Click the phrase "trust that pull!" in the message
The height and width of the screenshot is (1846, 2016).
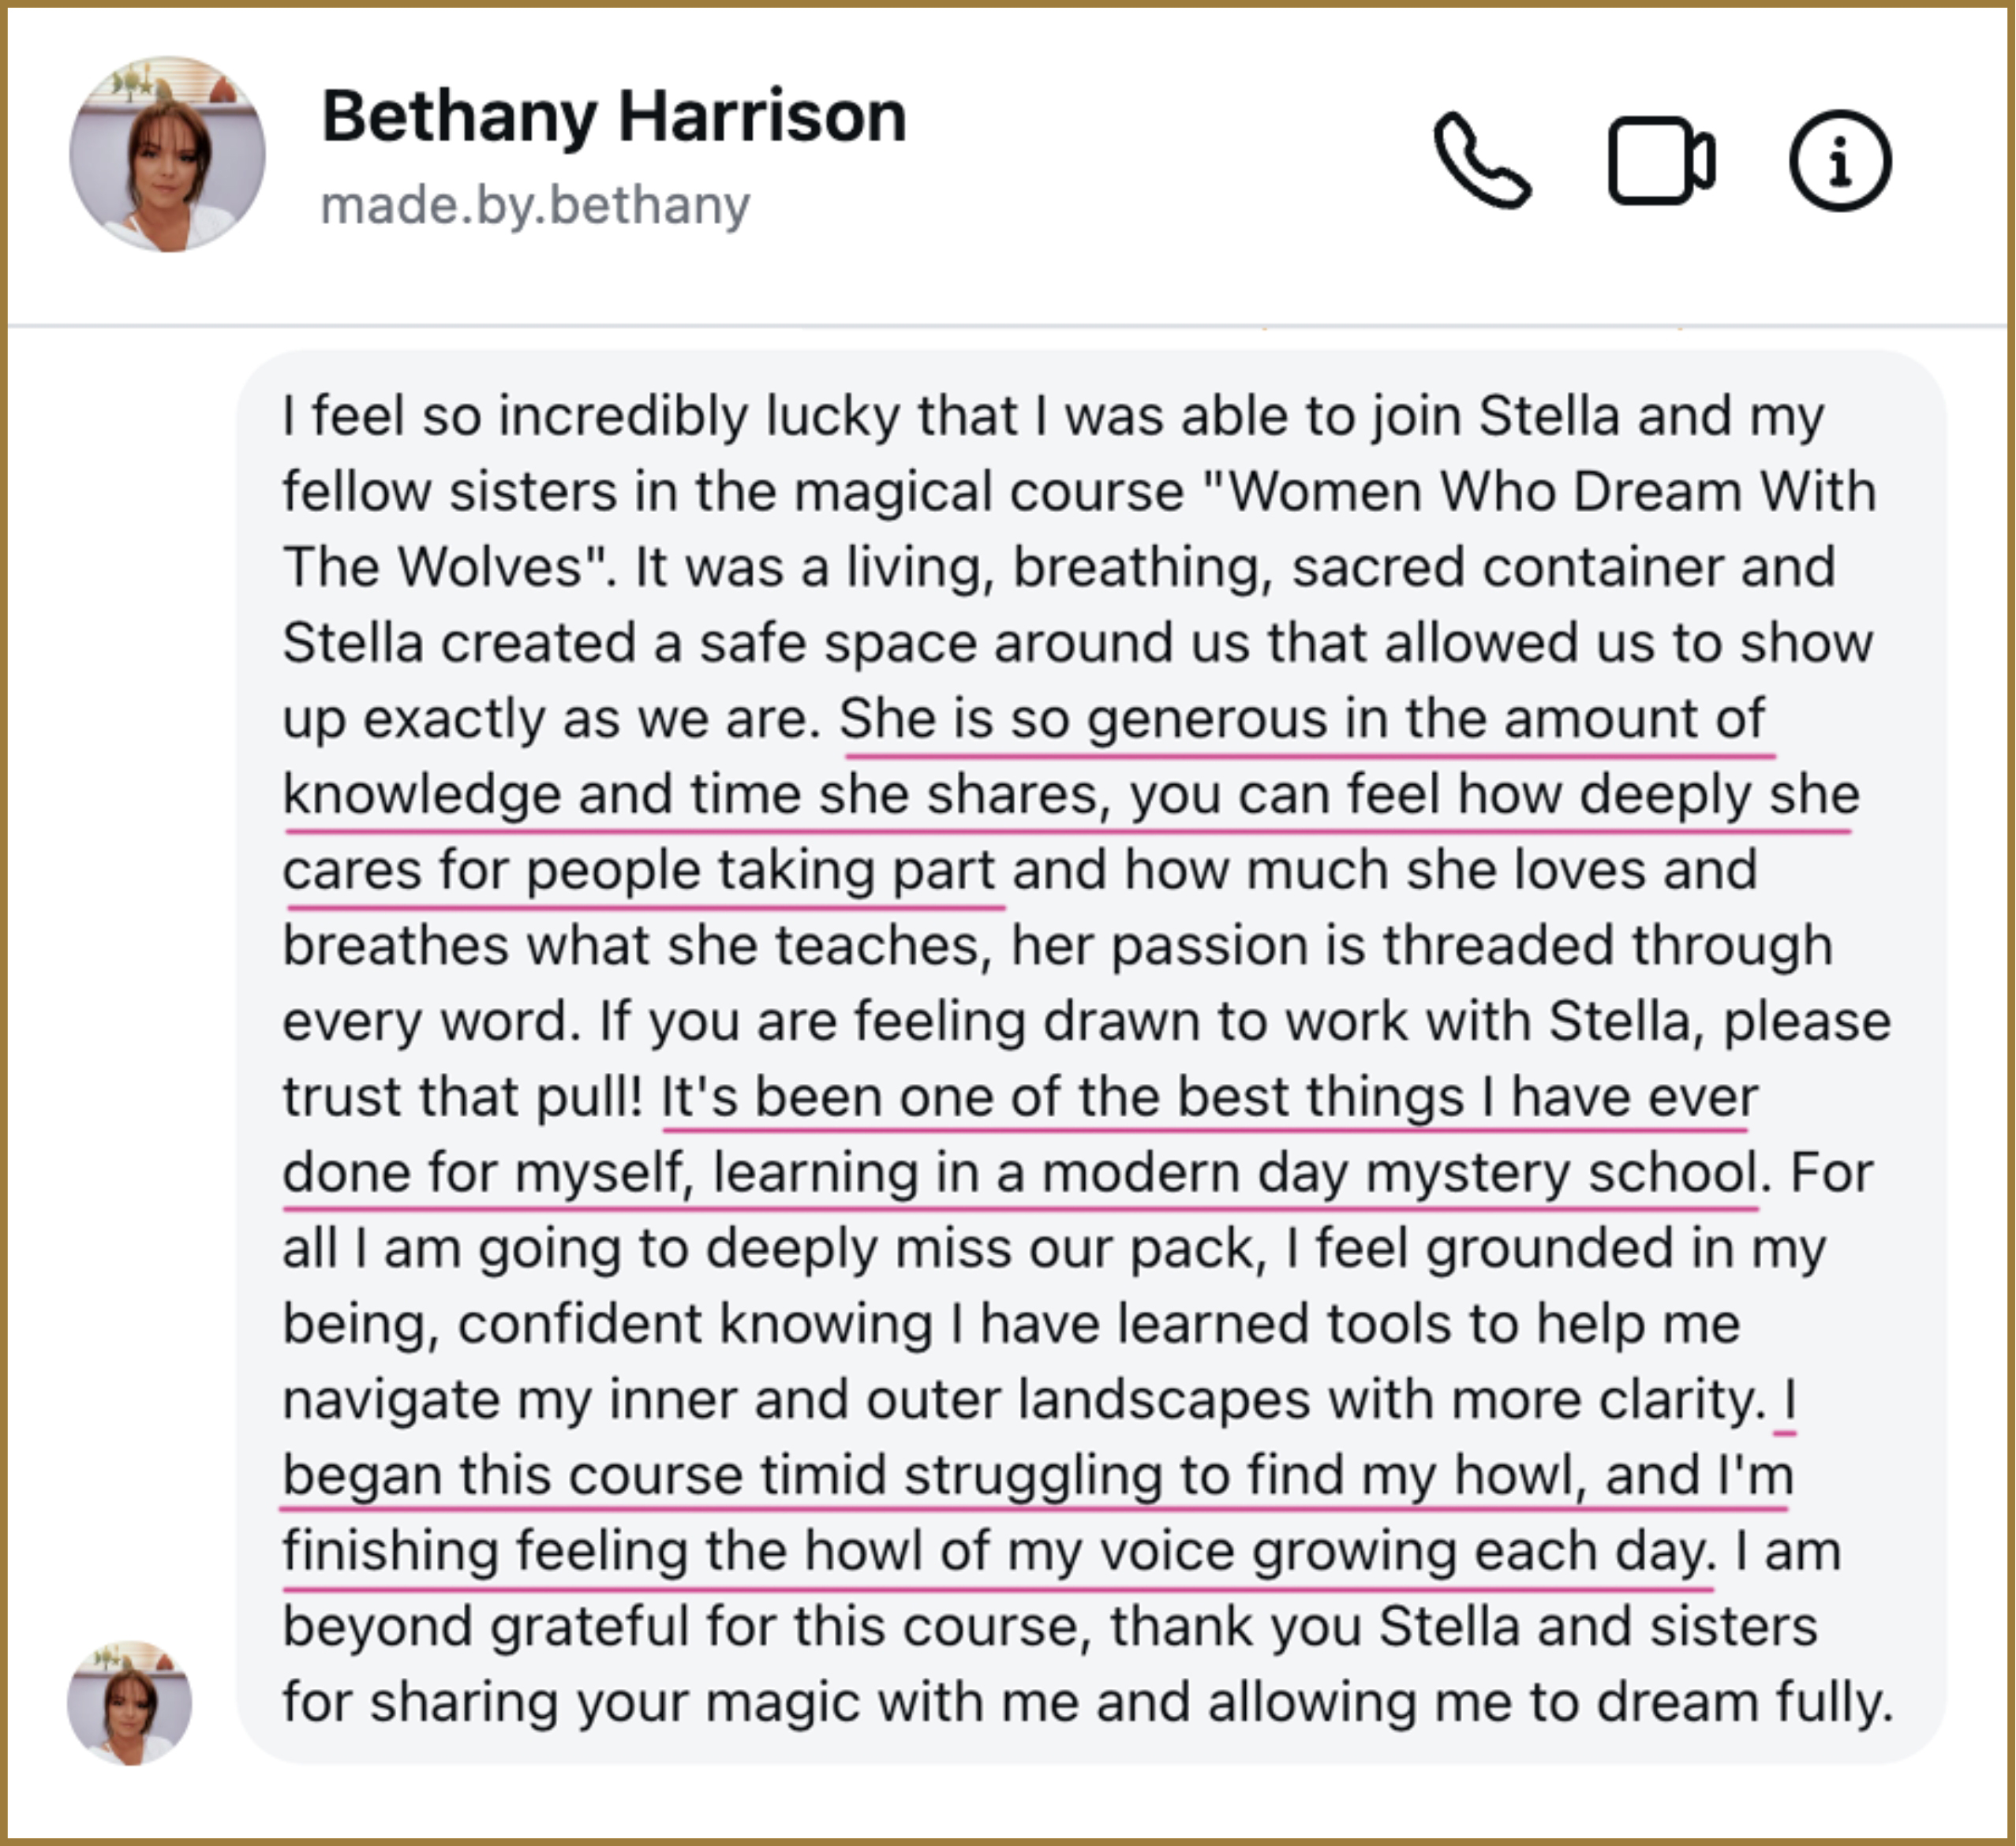pos(462,1097)
